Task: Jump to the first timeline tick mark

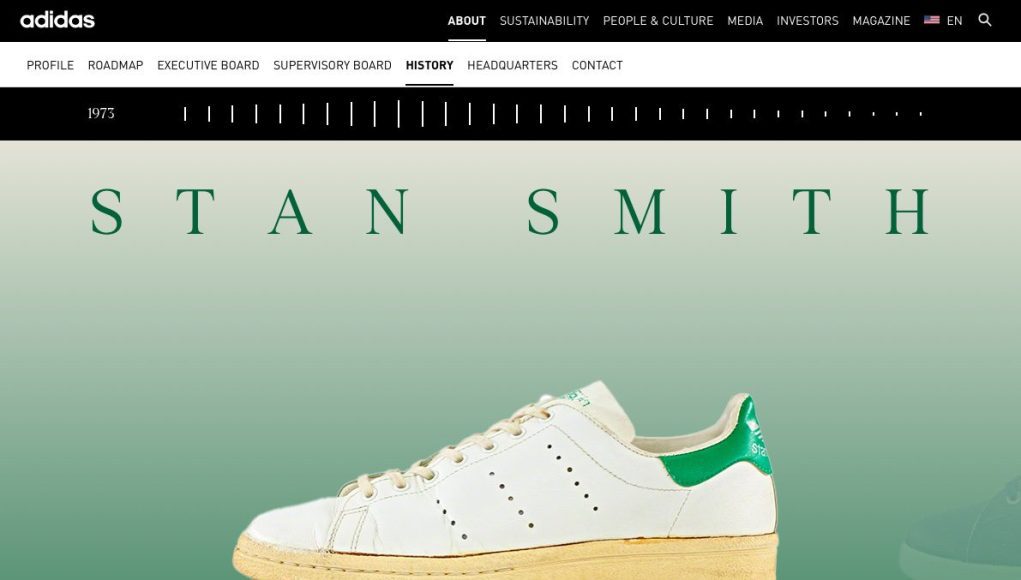Action: [185, 114]
